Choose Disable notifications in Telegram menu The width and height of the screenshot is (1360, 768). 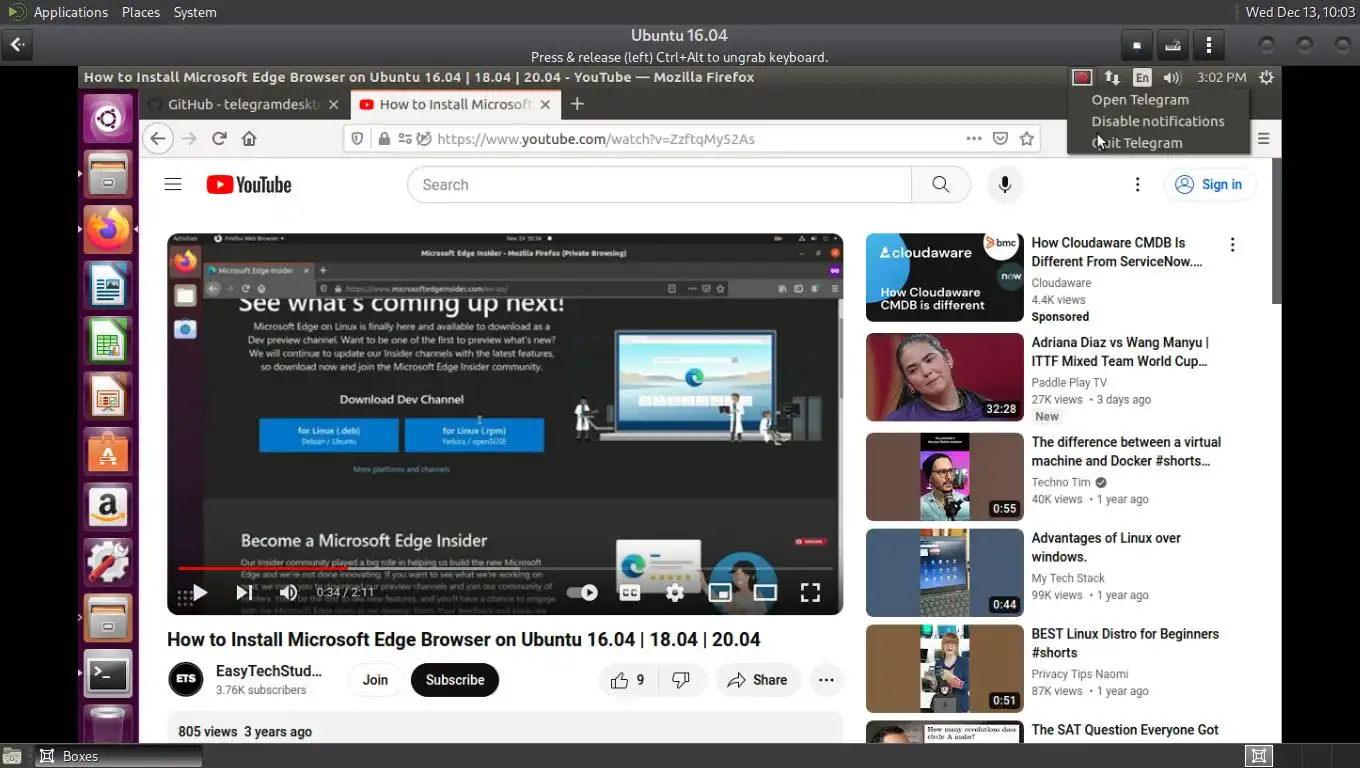(x=1158, y=121)
